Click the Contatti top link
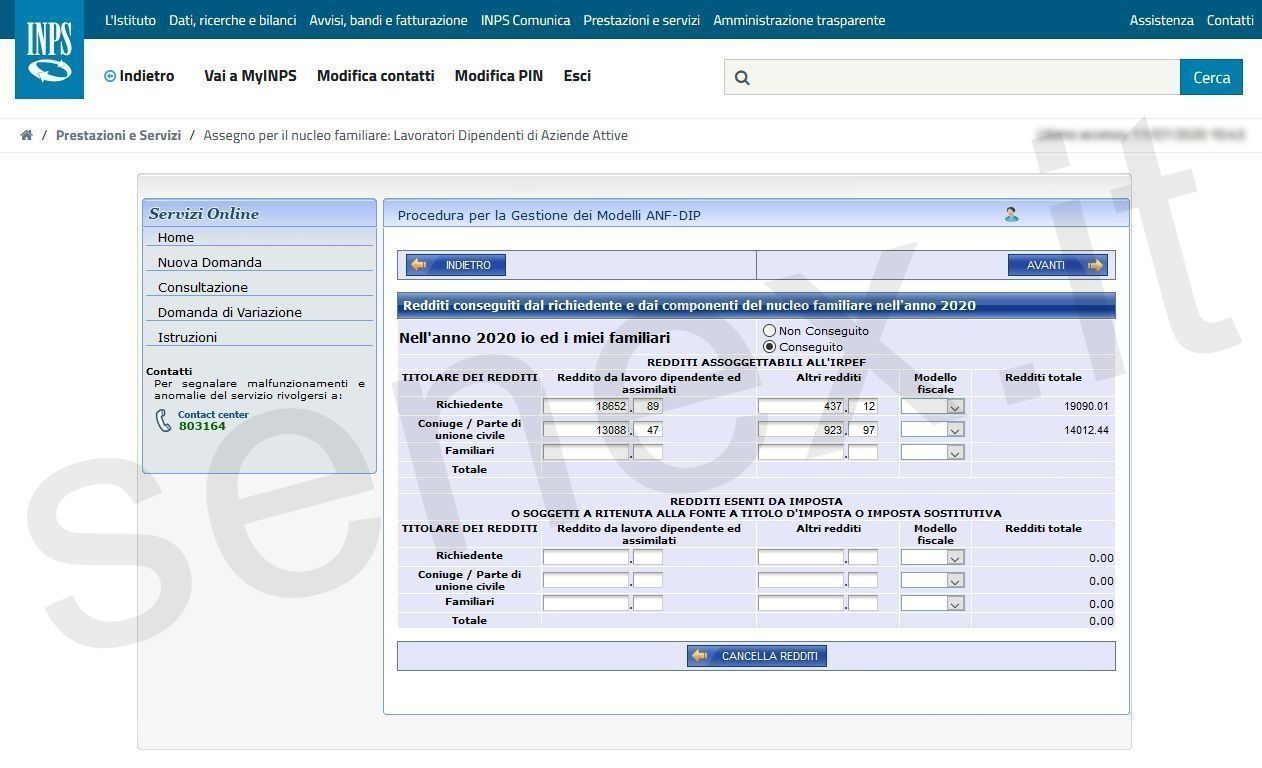 [x=1230, y=20]
